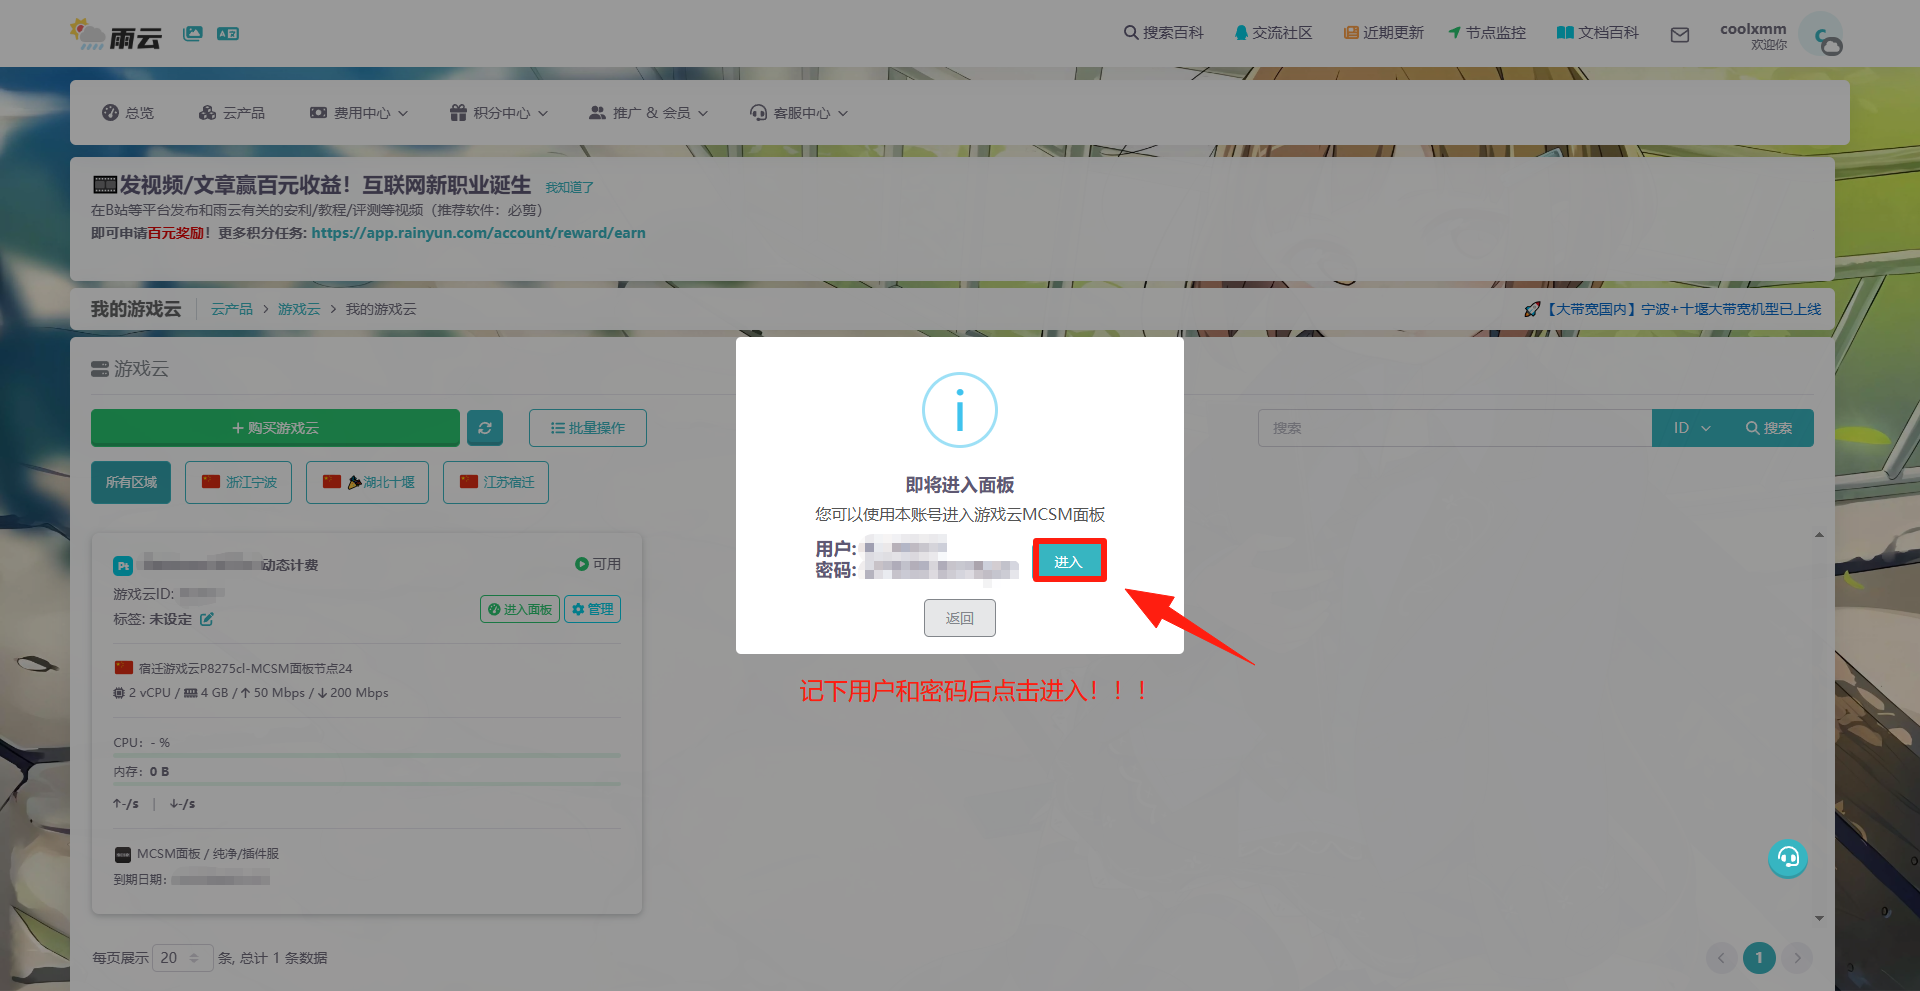Select the 所有区域 region filter

tap(131, 482)
